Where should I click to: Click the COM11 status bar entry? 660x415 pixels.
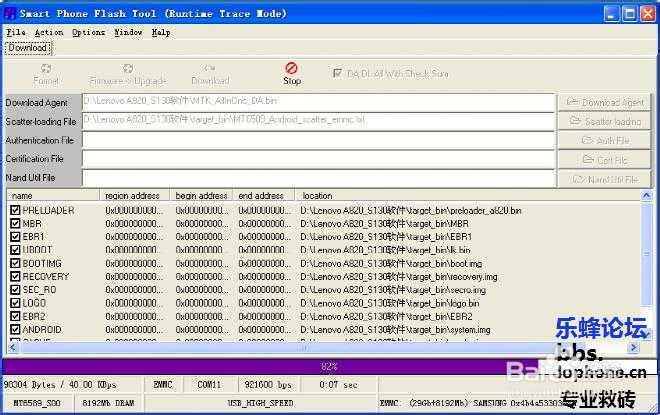(x=209, y=385)
